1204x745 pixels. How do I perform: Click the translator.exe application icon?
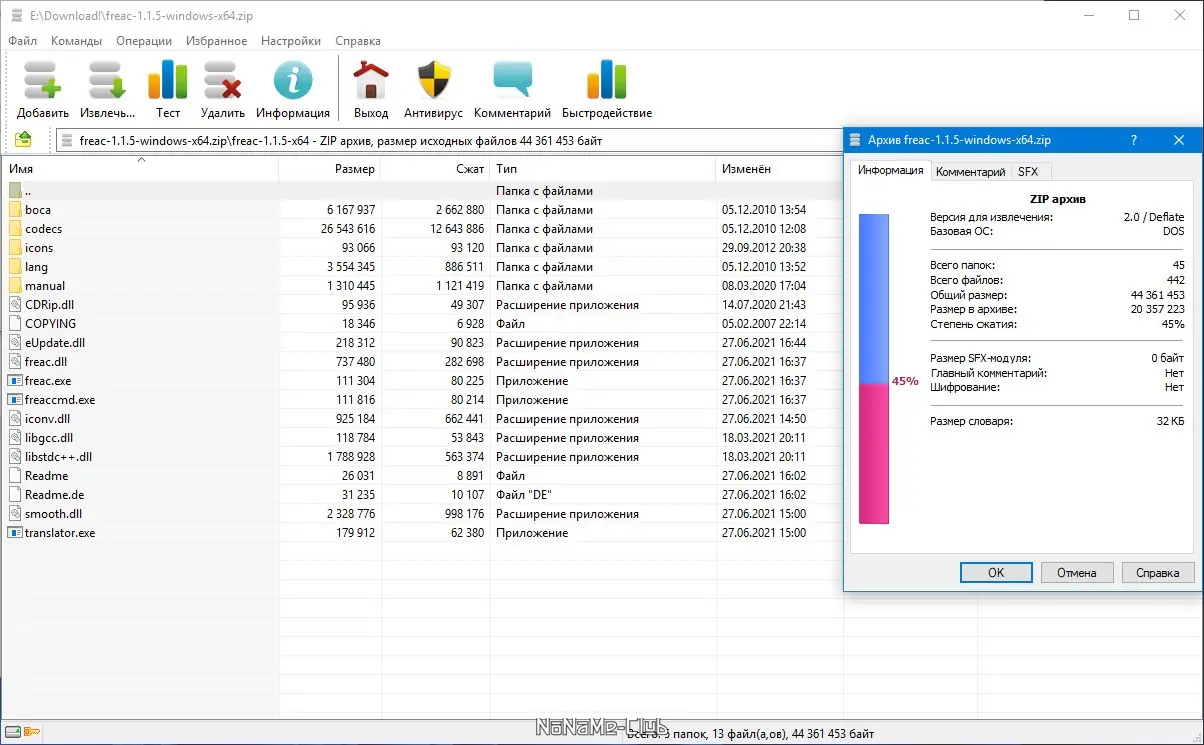pos(15,532)
